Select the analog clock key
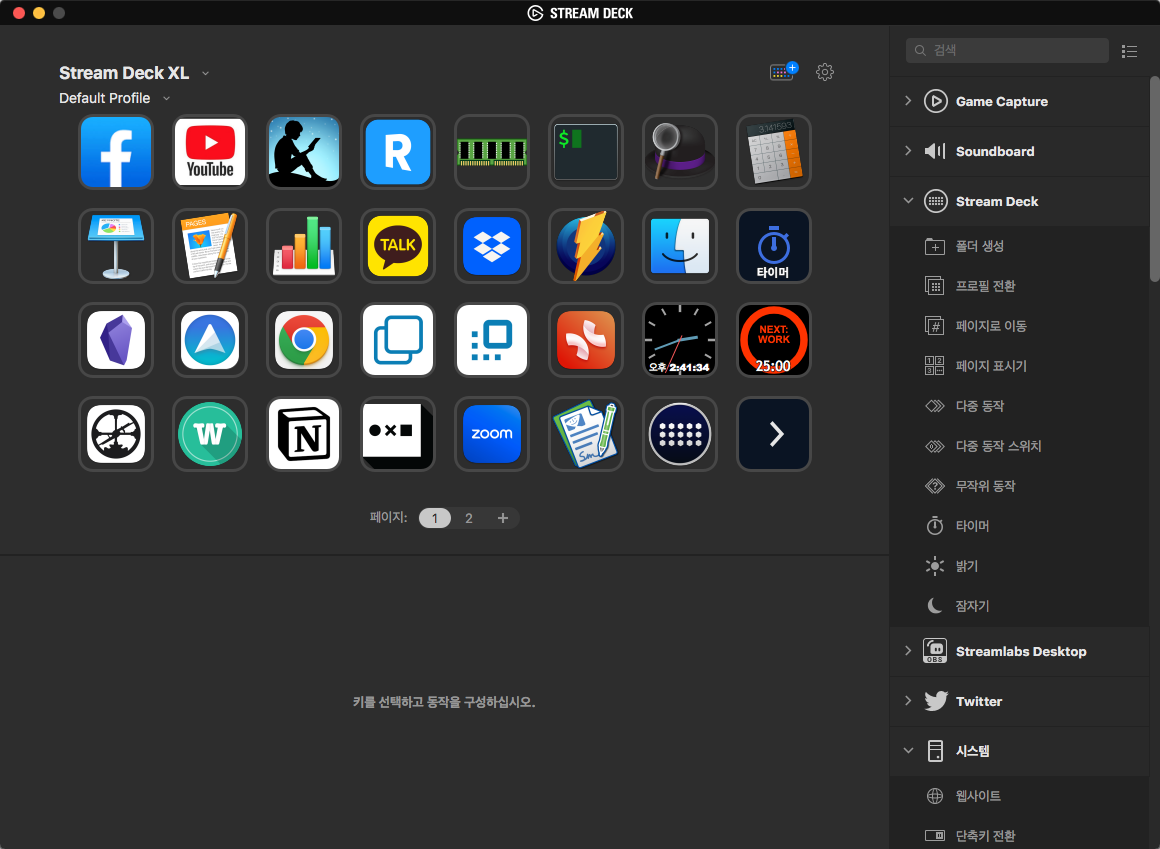Viewport: 1160px width, 849px height. pyautogui.click(x=680, y=340)
